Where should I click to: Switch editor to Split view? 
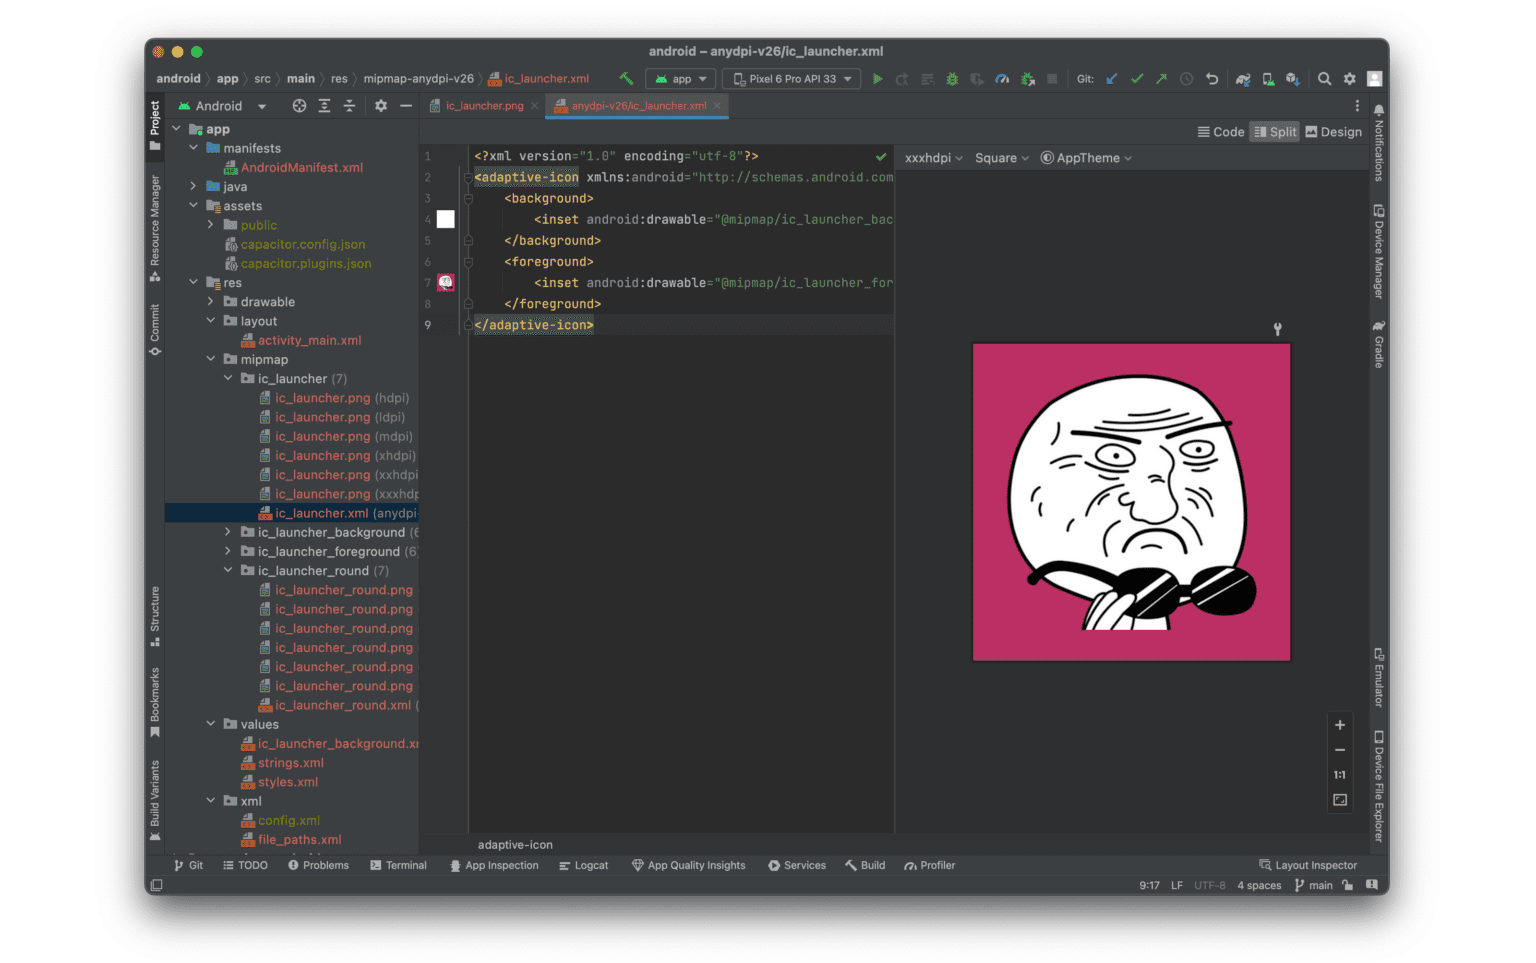pos(1275,132)
